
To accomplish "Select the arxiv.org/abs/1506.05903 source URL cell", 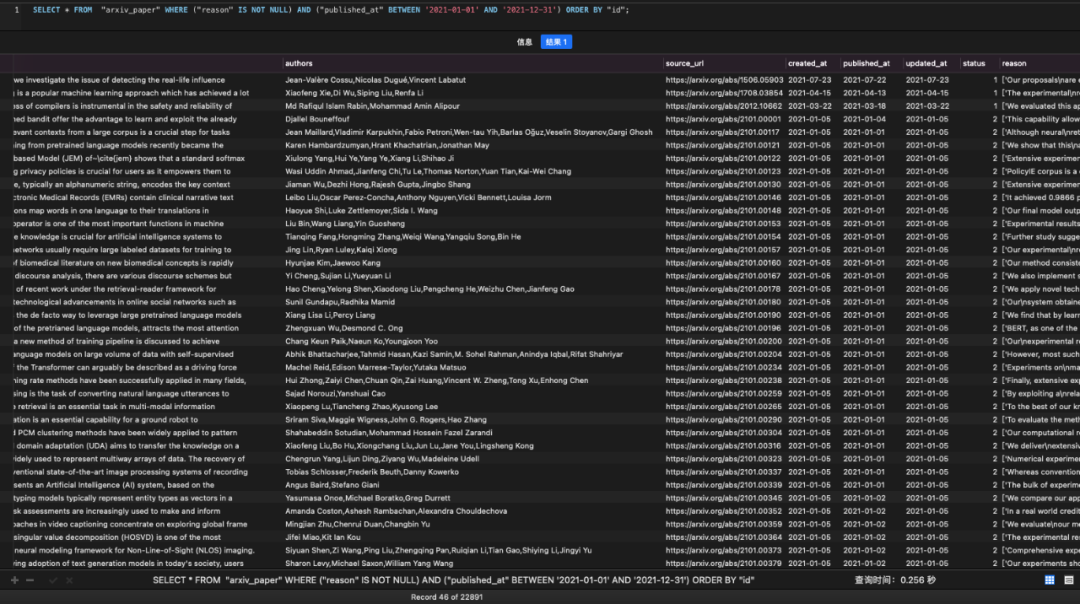I will pyautogui.click(x=724, y=80).
